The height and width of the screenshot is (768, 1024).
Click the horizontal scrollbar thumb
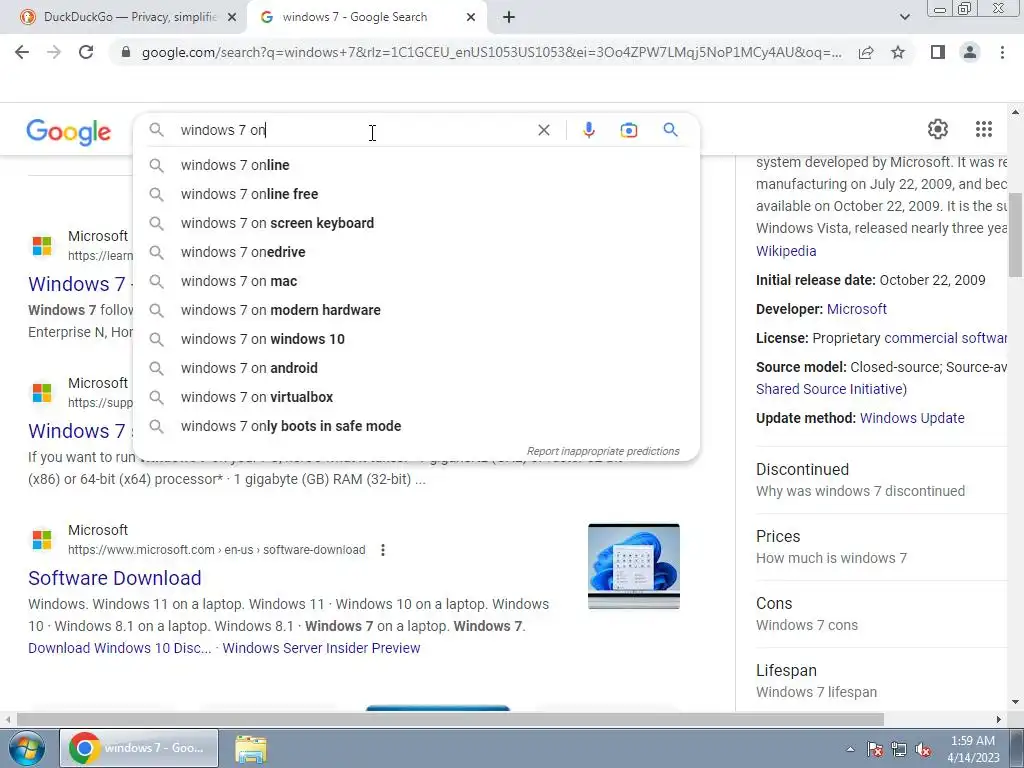pos(450,719)
